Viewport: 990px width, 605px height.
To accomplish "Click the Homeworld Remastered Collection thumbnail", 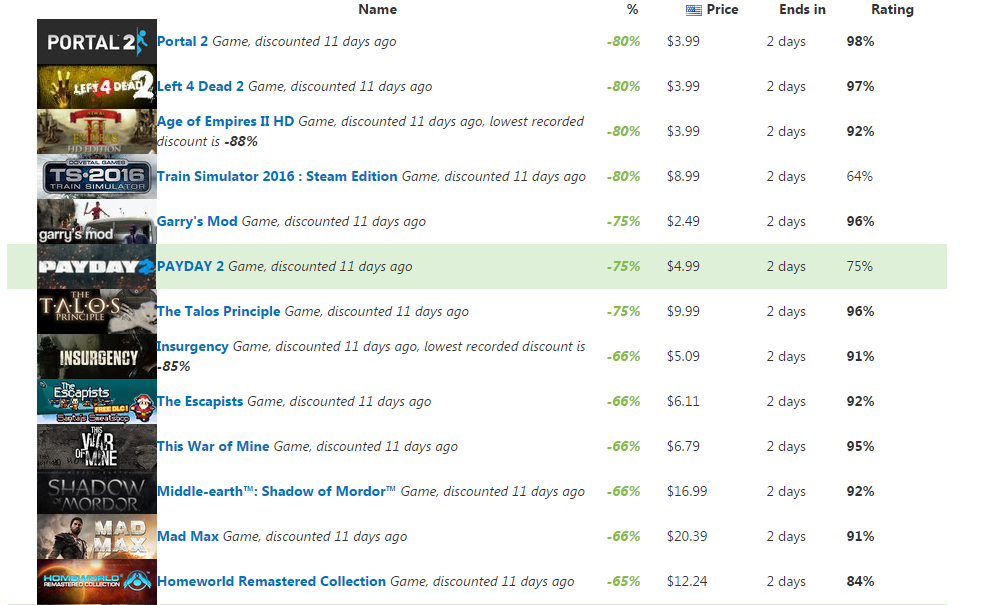I will (97, 582).
